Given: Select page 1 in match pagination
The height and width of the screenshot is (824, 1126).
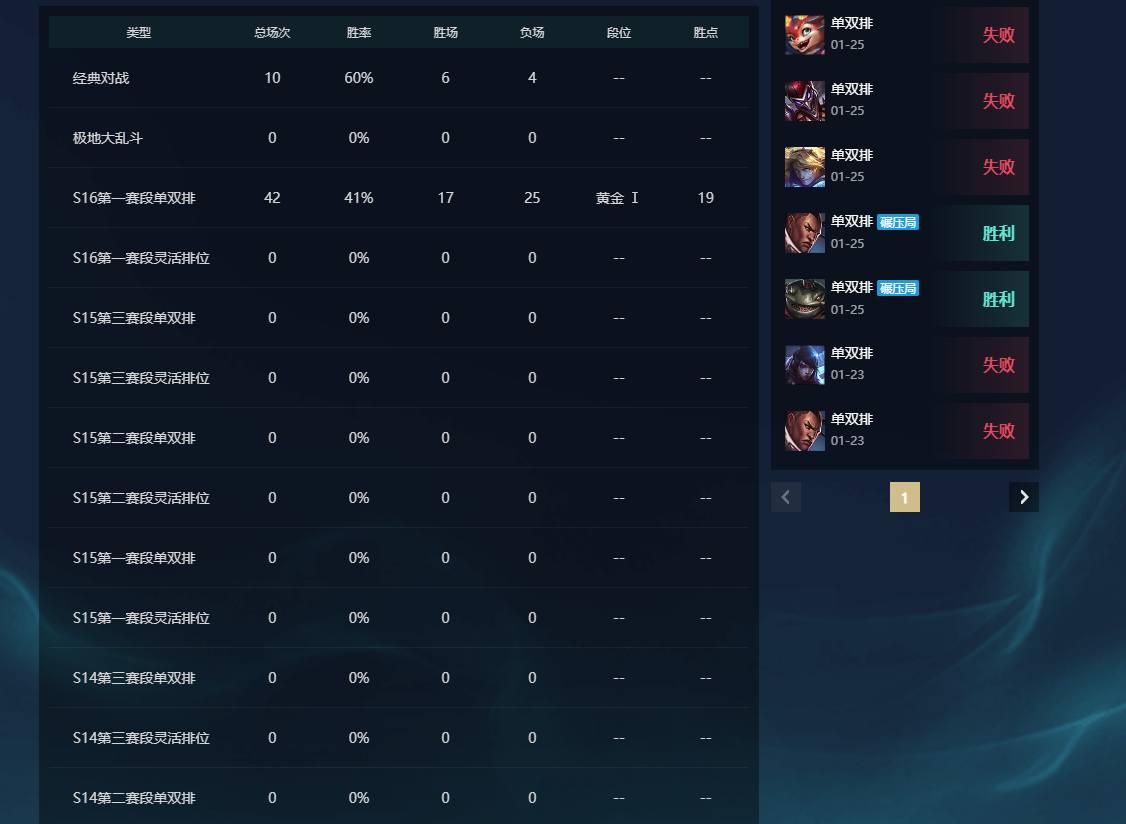Looking at the screenshot, I should 905,497.
